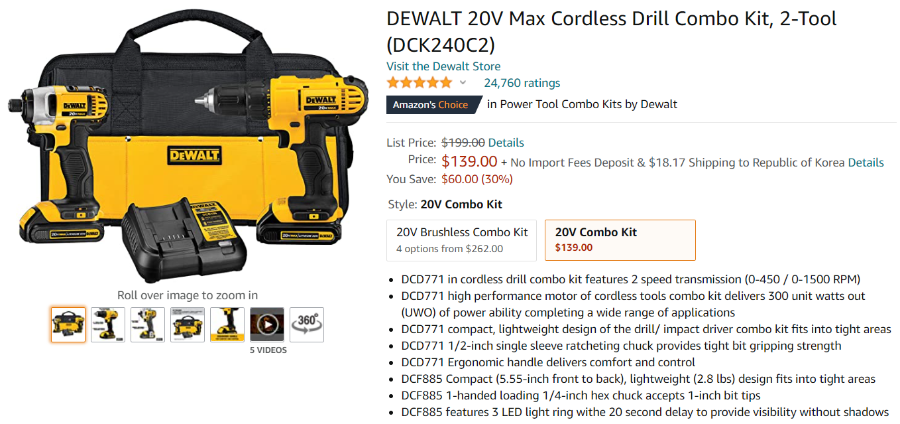Open shipping Details link after Republic of Korea
Viewport: 900px width, 424px height.
pos(866,162)
